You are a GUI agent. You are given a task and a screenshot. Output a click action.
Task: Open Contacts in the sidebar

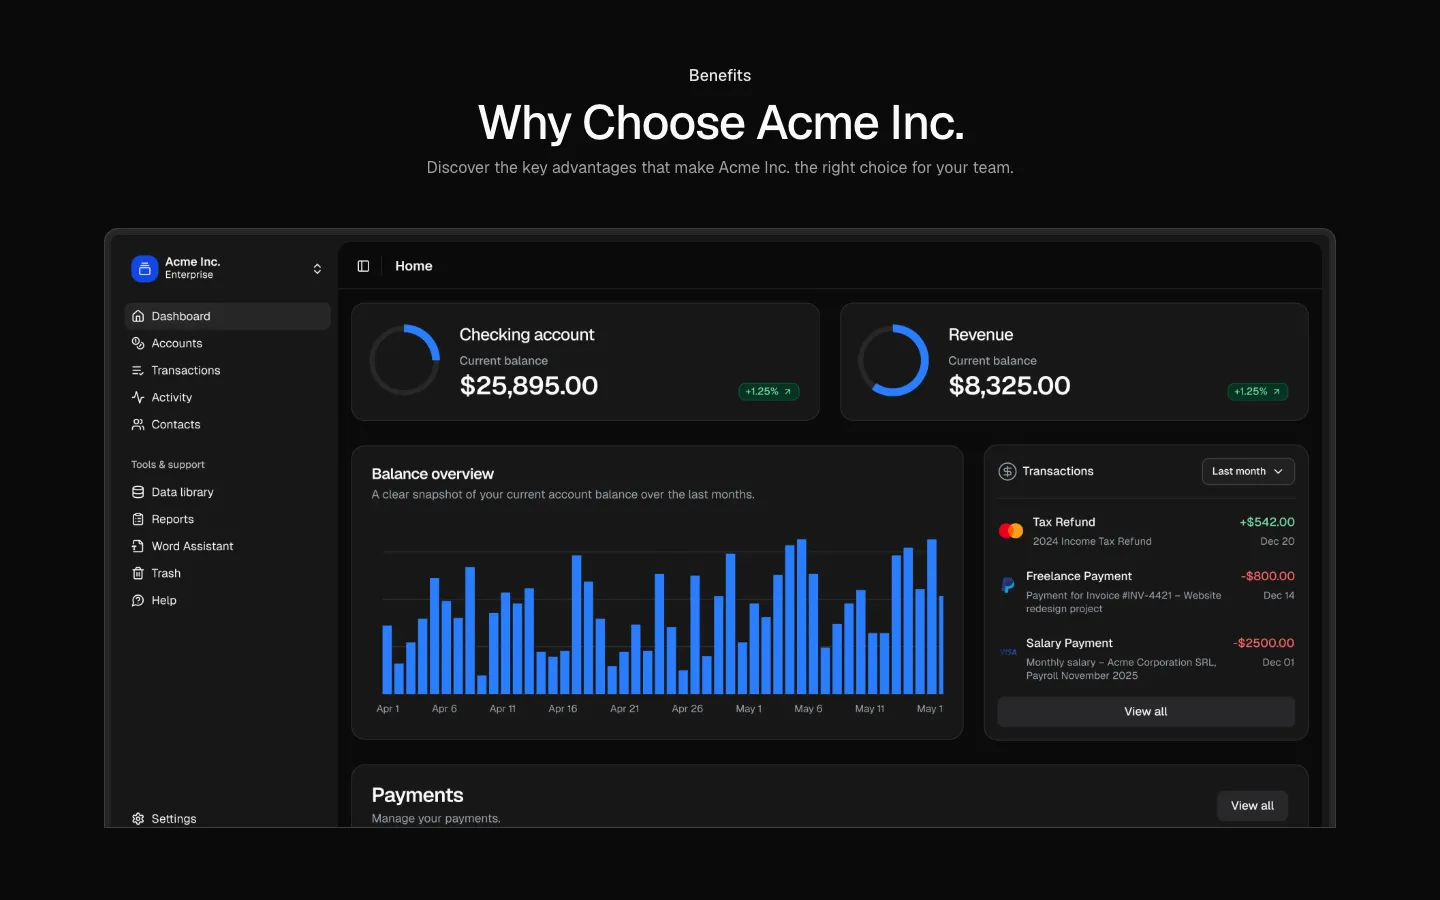[227, 424]
